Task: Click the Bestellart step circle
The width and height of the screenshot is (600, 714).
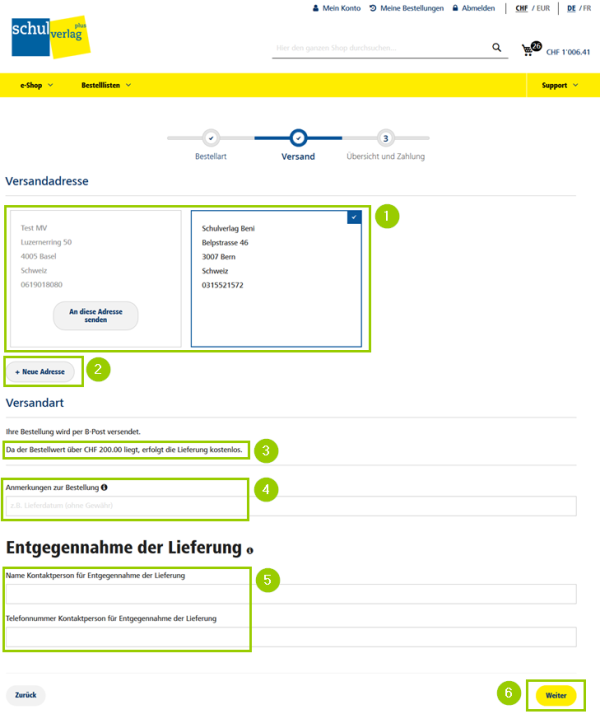Action: [211, 138]
